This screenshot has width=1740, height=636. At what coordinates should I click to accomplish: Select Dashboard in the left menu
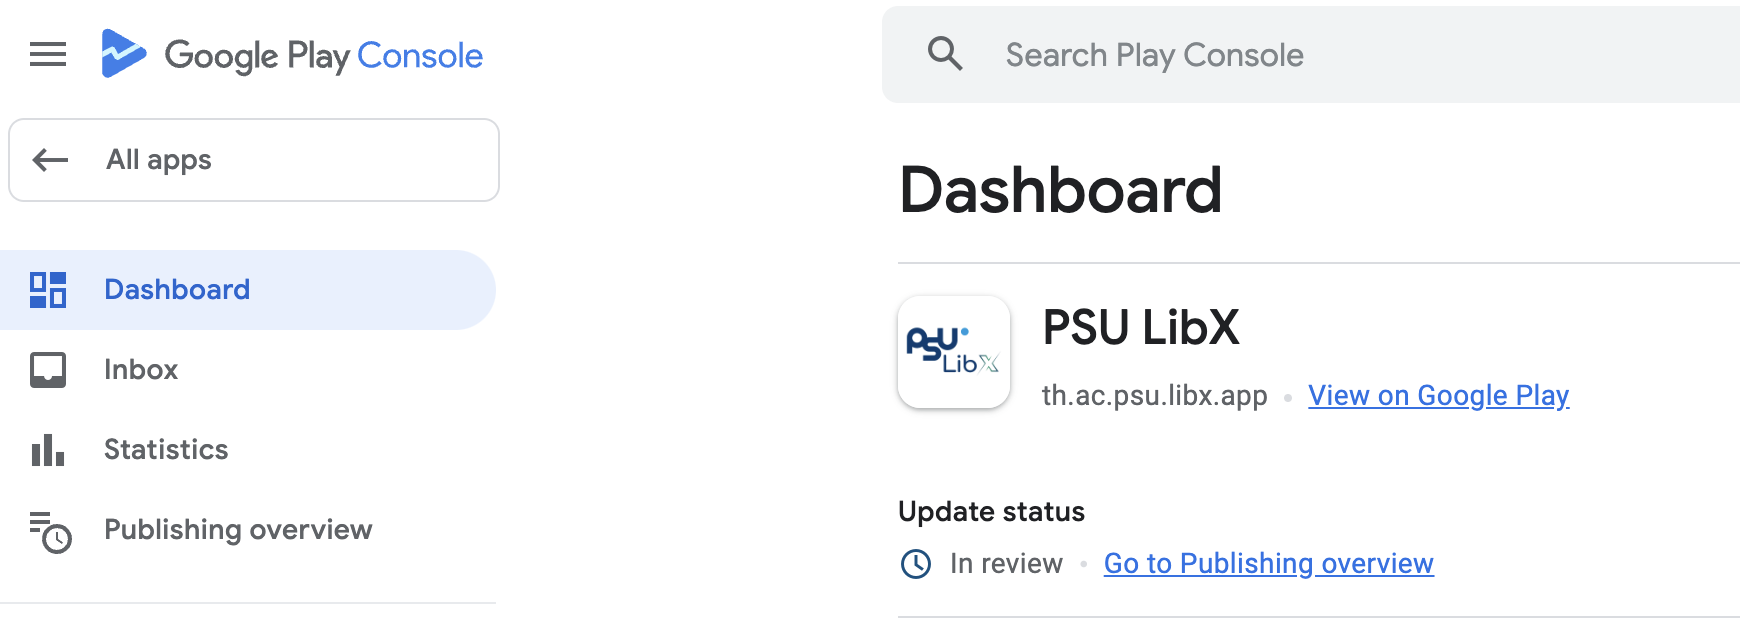pyautogui.click(x=177, y=289)
